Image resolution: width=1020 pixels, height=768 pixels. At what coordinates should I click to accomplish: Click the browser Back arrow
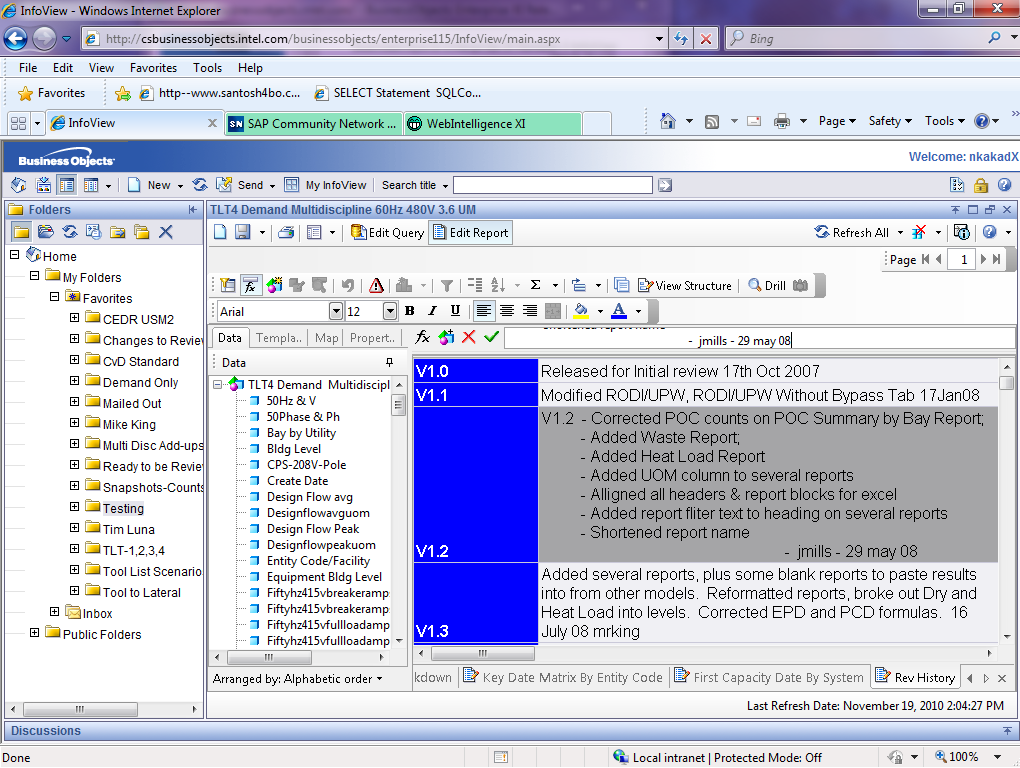[x=16, y=39]
